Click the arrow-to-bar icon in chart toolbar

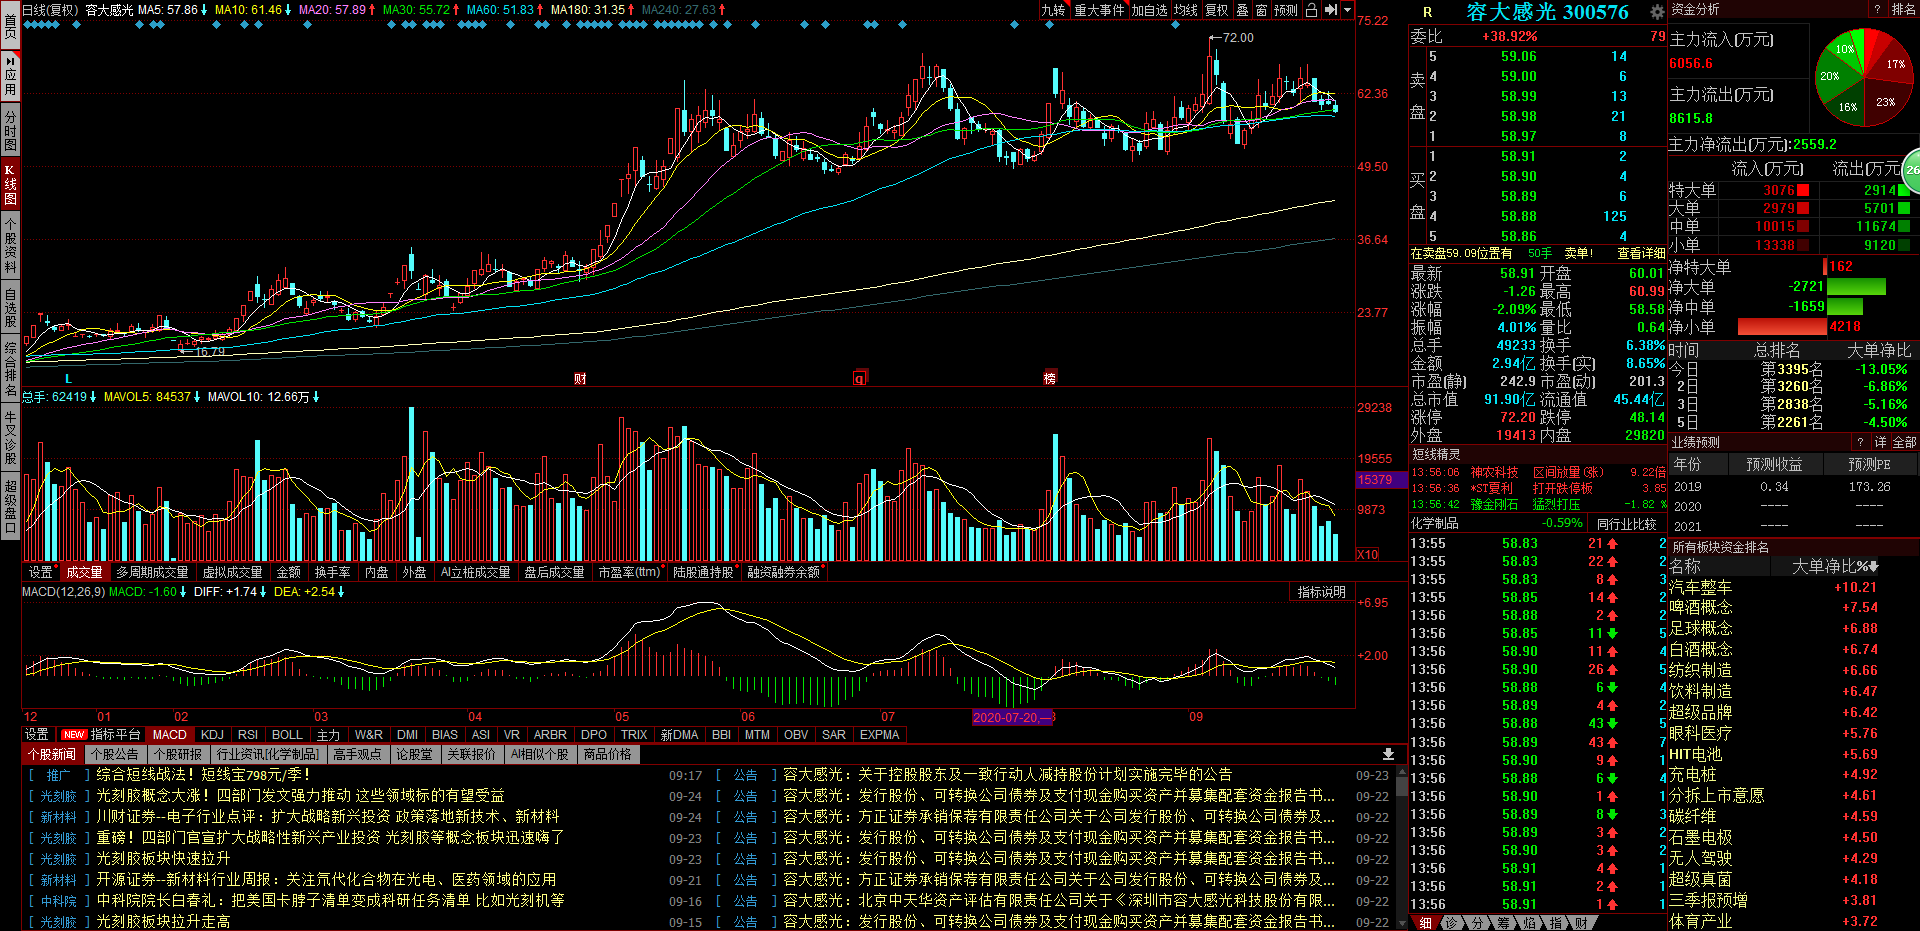coord(1330,10)
